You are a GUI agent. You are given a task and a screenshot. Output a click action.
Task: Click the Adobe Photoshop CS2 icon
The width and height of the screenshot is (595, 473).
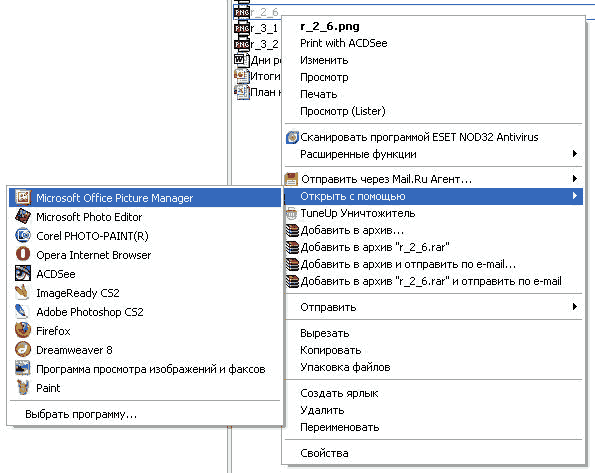point(23,311)
